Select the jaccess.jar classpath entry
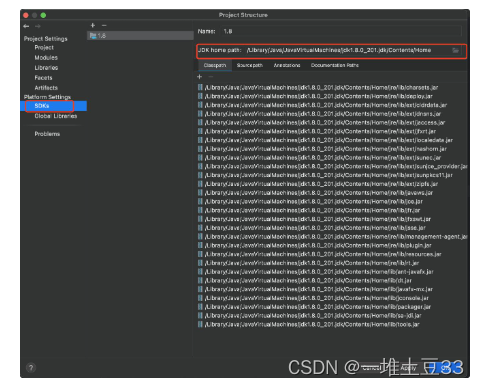 pos(321,123)
